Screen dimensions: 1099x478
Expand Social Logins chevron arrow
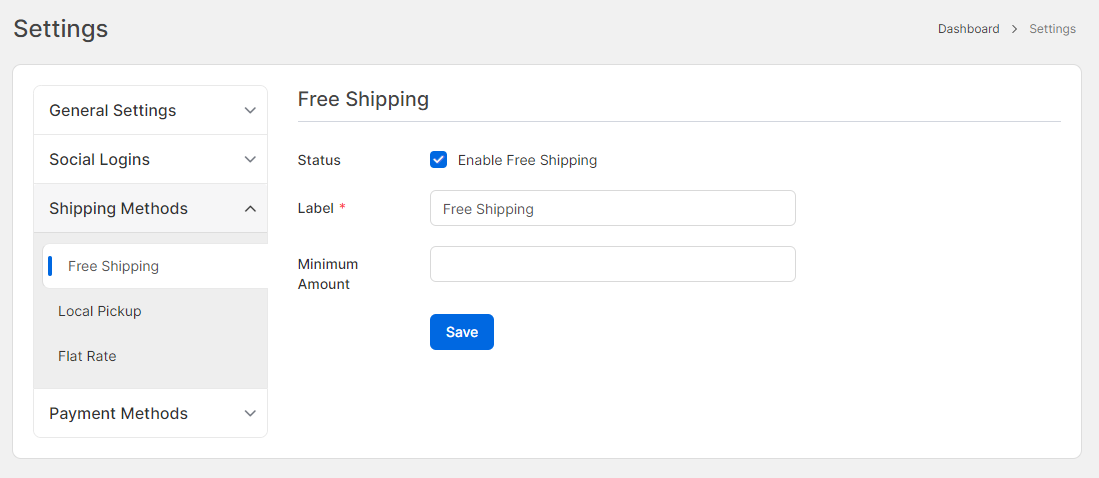click(x=250, y=160)
